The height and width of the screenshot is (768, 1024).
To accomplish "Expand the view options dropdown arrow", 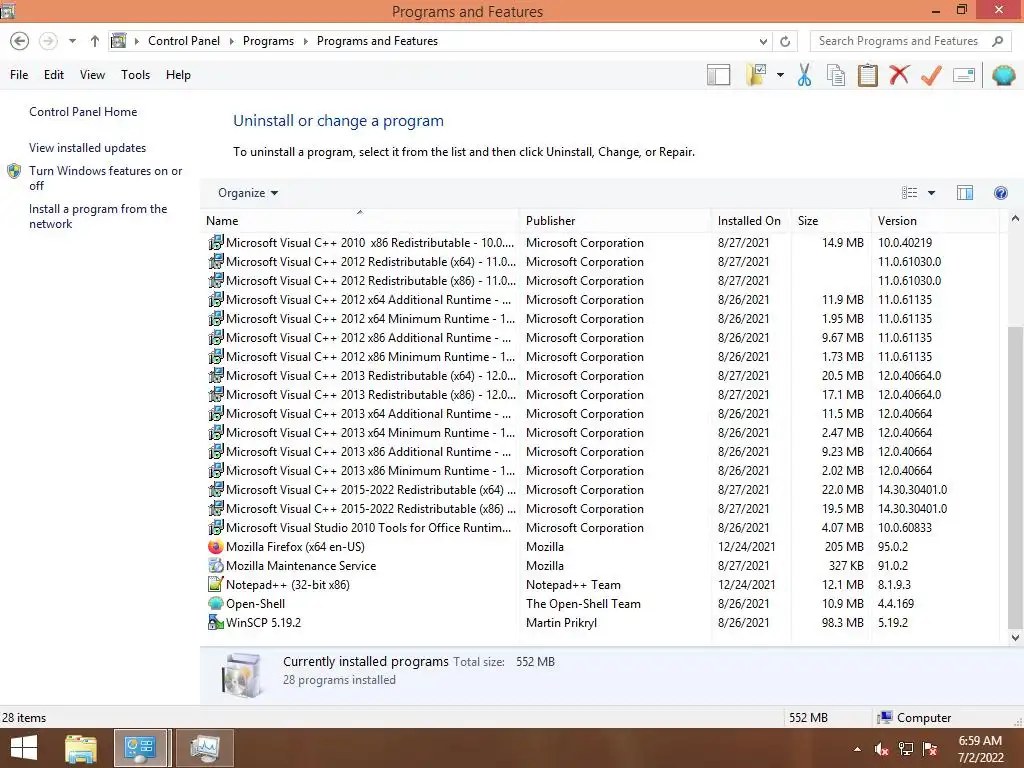I will point(931,193).
